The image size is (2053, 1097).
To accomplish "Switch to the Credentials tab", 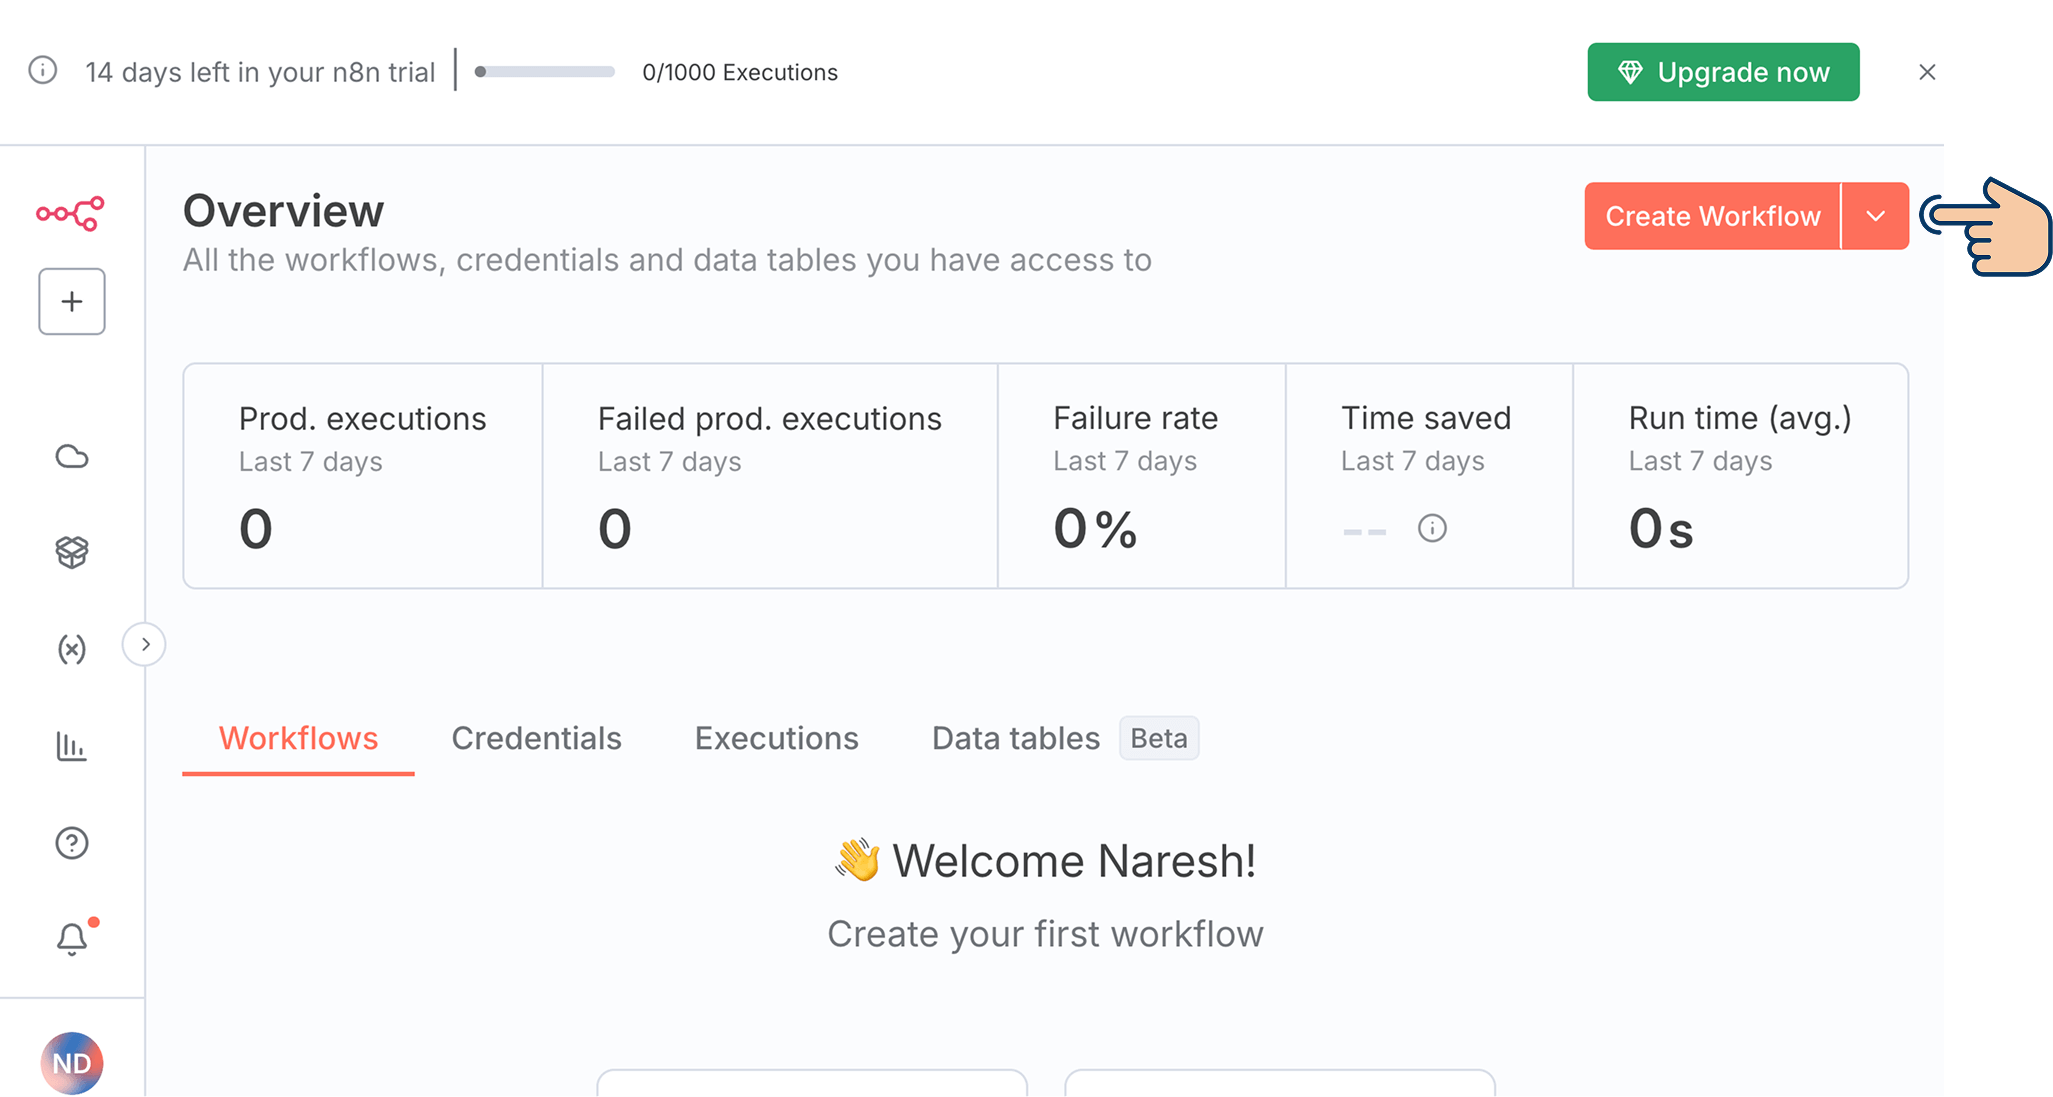I will pos(536,738).
